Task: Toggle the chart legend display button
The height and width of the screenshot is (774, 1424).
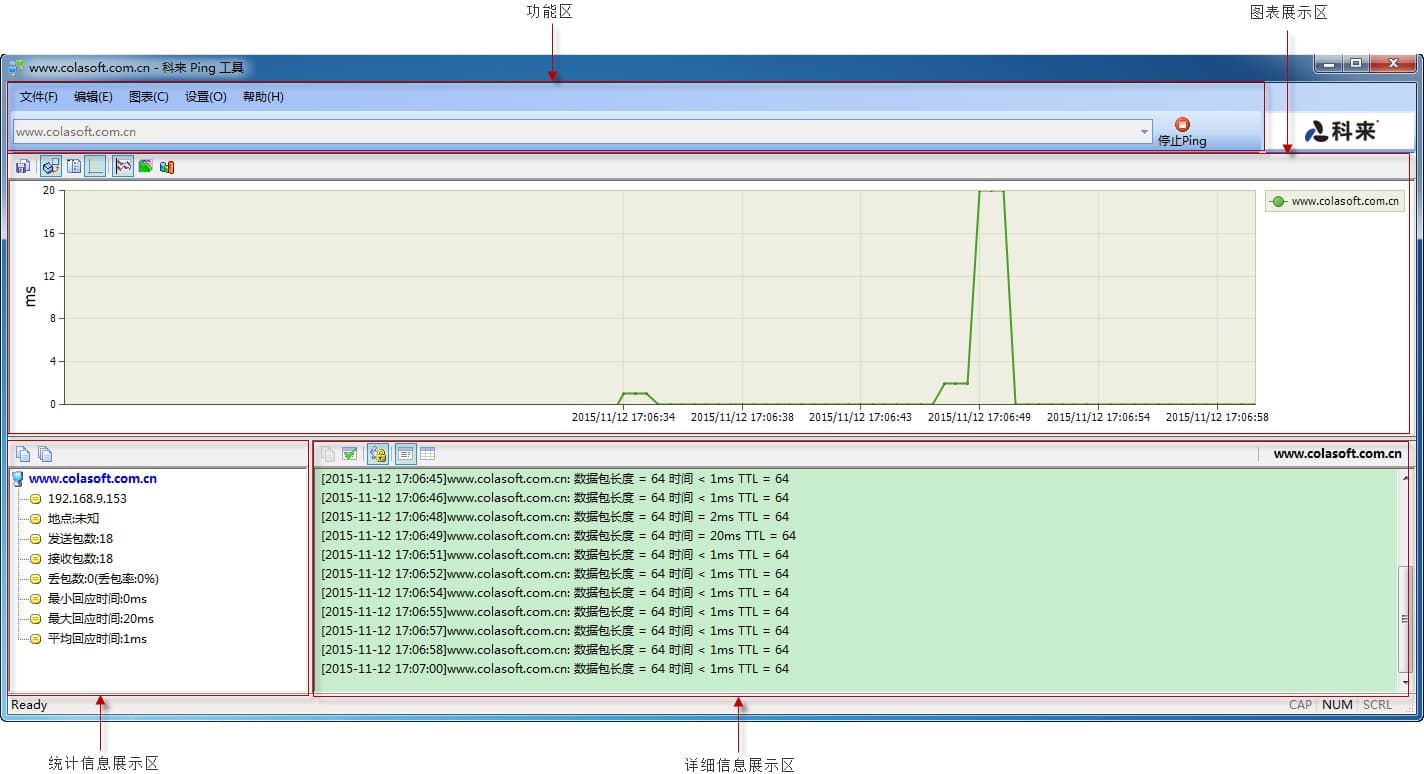Action: point(73,167)
